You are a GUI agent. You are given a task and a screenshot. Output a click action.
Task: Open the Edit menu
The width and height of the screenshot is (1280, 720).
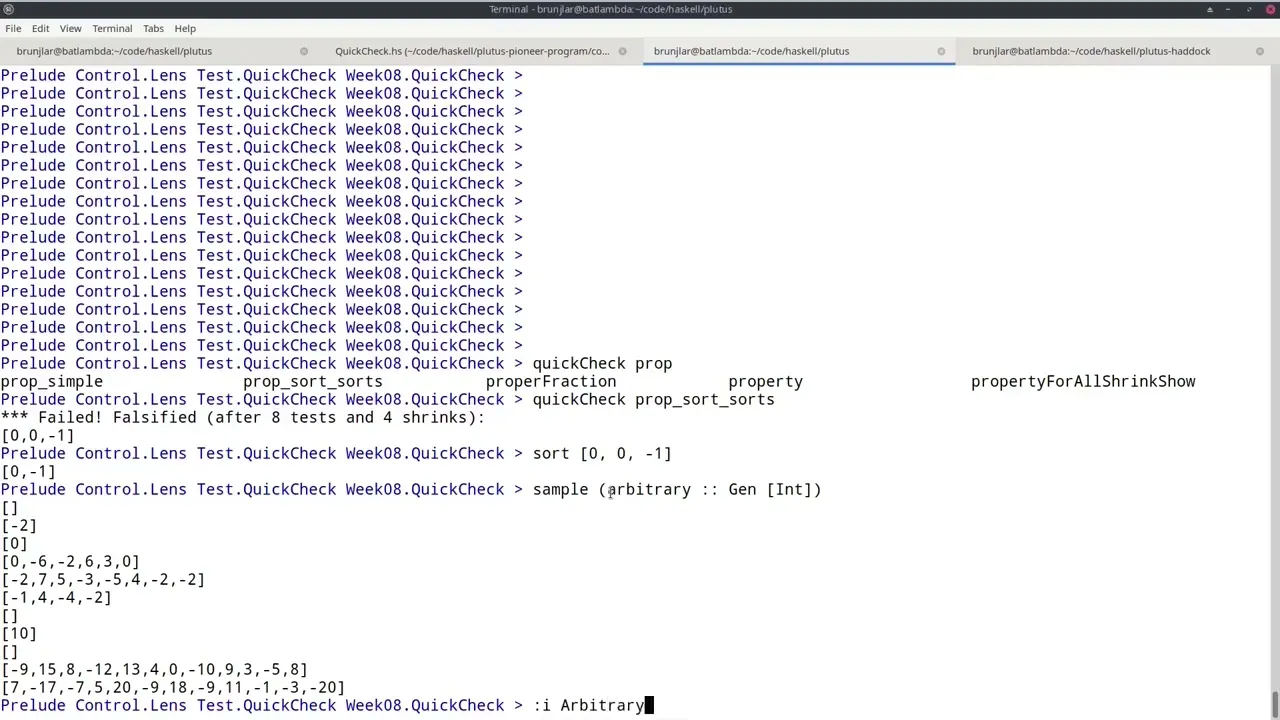pos(40,28)
